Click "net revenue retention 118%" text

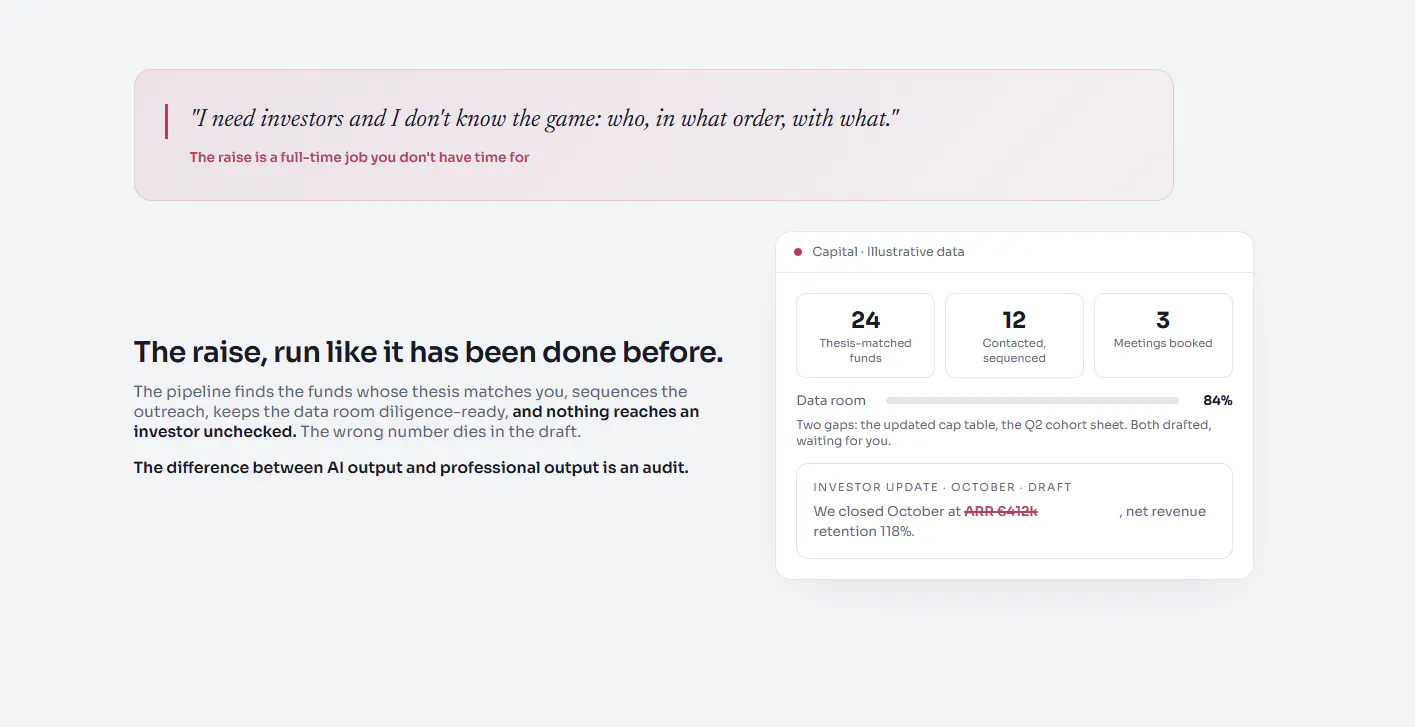pyautogui.click(x=1010, y=521)
